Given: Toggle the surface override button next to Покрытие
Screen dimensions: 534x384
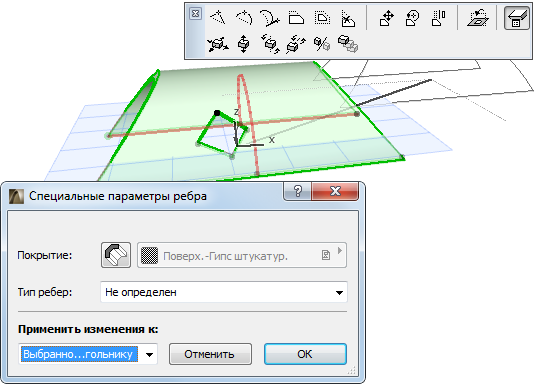Looking at the screenshot, I should (116, 255).
